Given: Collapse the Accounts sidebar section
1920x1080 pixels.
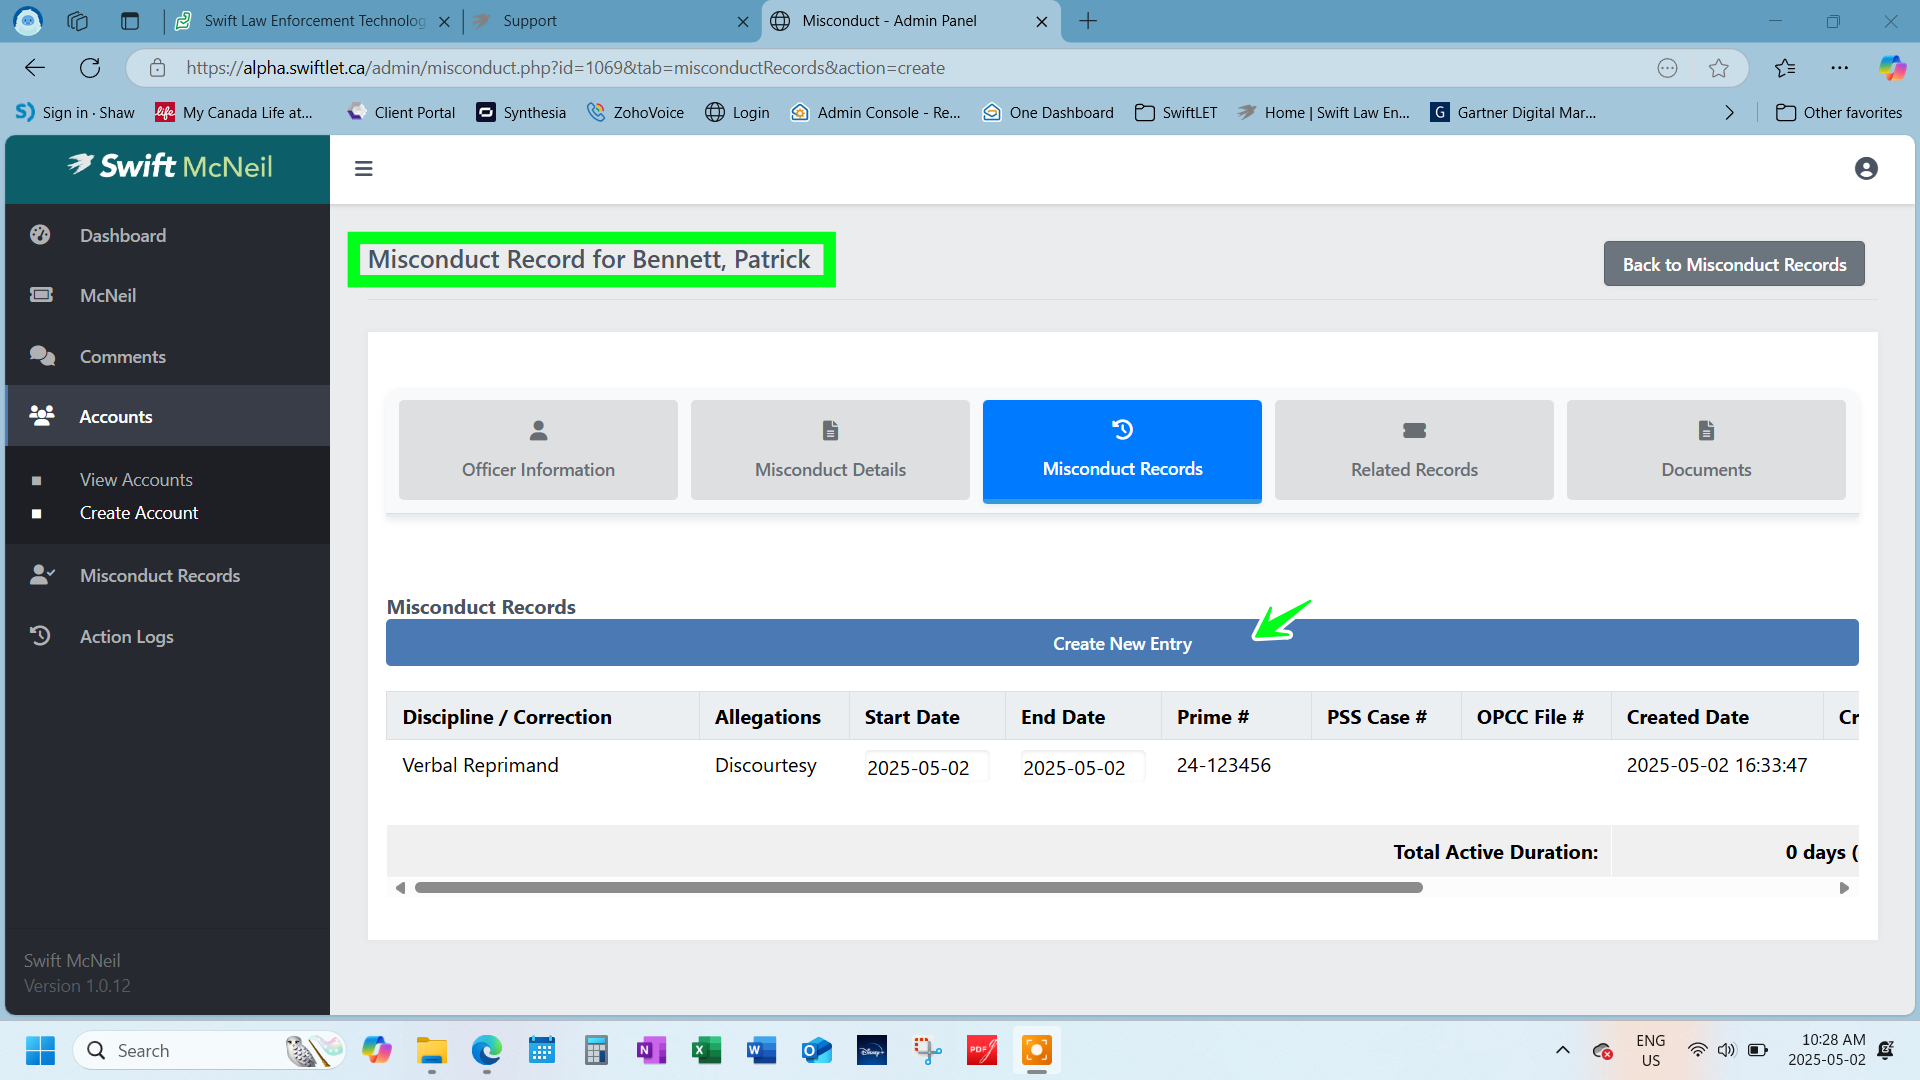Looking at the screenshot, I should tap(116, 417).
